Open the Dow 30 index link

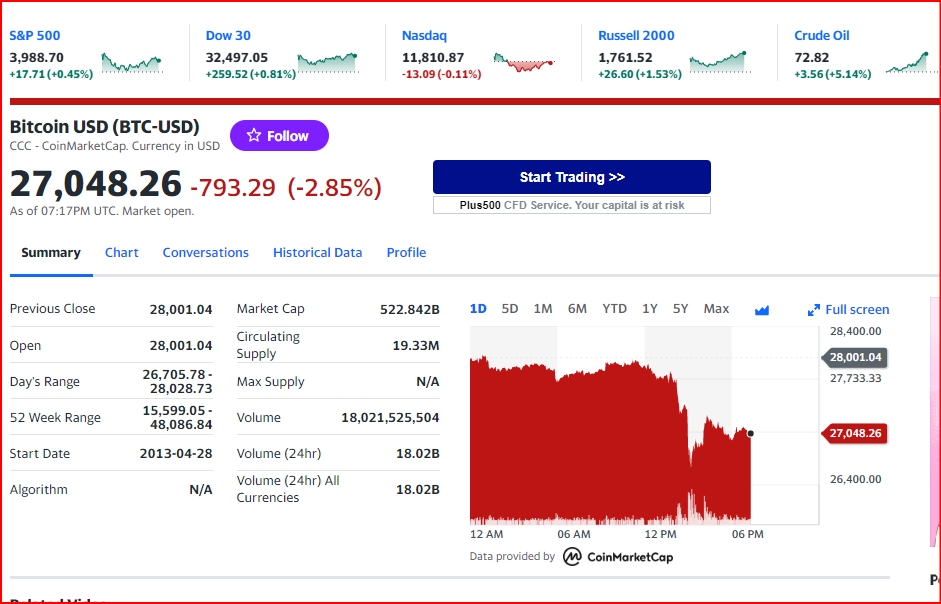click(x=228, y=35)
